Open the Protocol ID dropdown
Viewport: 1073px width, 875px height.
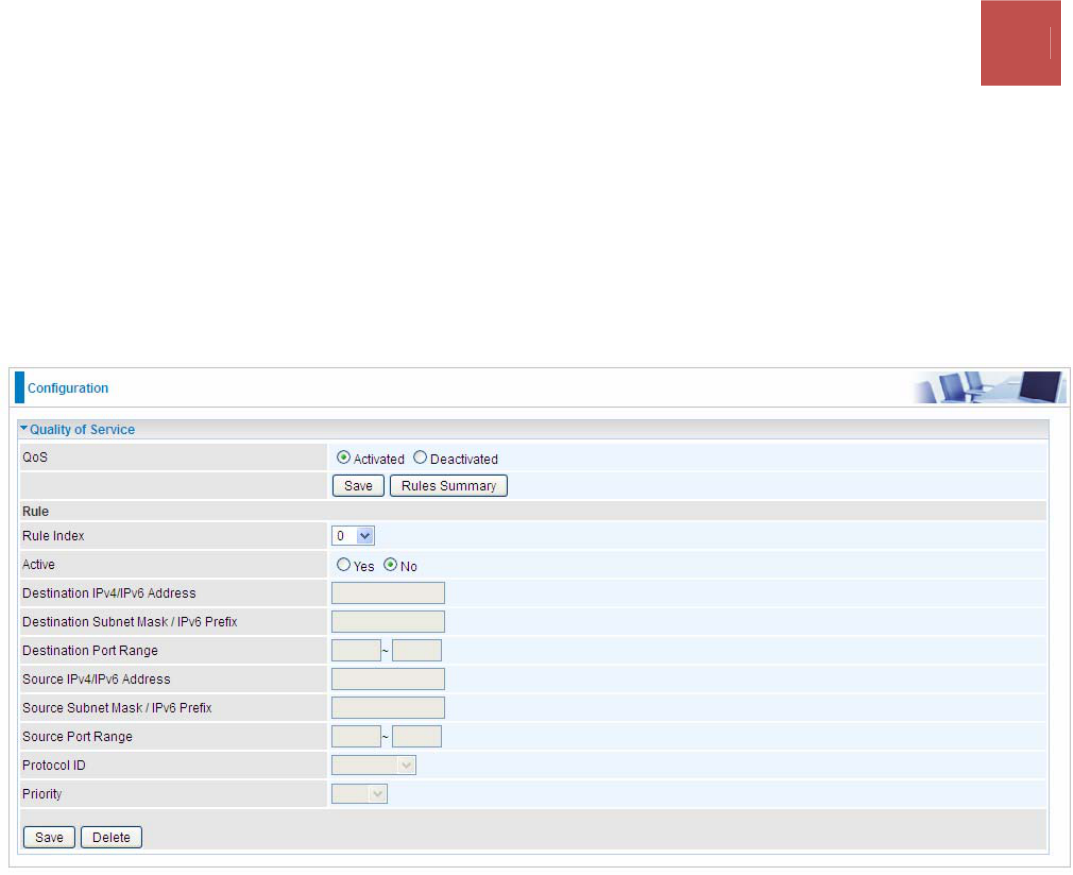pyautogui.click(x=373, y=766)
